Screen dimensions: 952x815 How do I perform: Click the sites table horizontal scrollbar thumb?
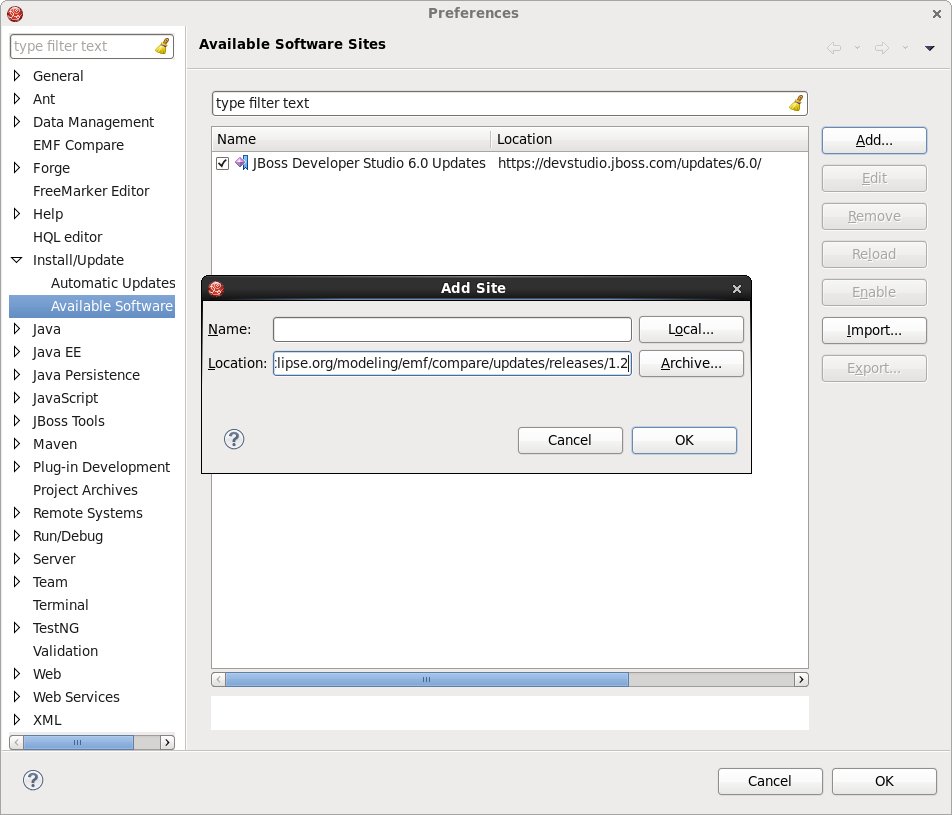427,680
